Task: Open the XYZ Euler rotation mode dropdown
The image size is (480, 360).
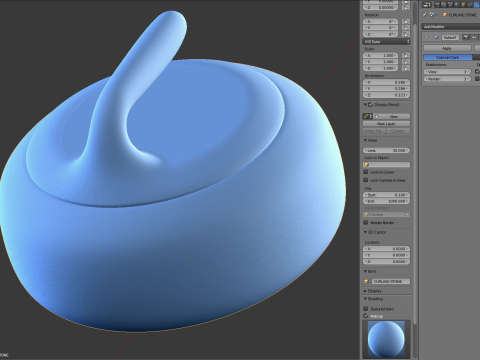Action: coord(386,42)
